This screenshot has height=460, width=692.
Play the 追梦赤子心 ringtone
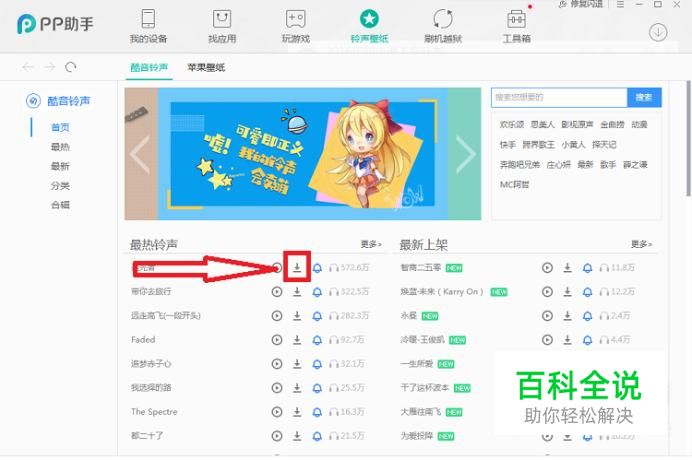[277, 364]
